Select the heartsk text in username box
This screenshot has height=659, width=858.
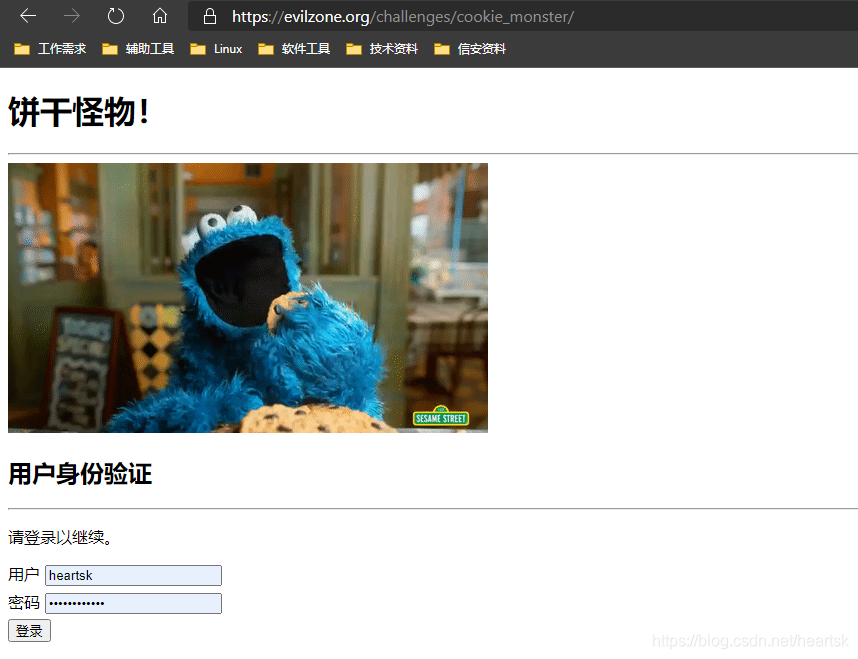69,575
